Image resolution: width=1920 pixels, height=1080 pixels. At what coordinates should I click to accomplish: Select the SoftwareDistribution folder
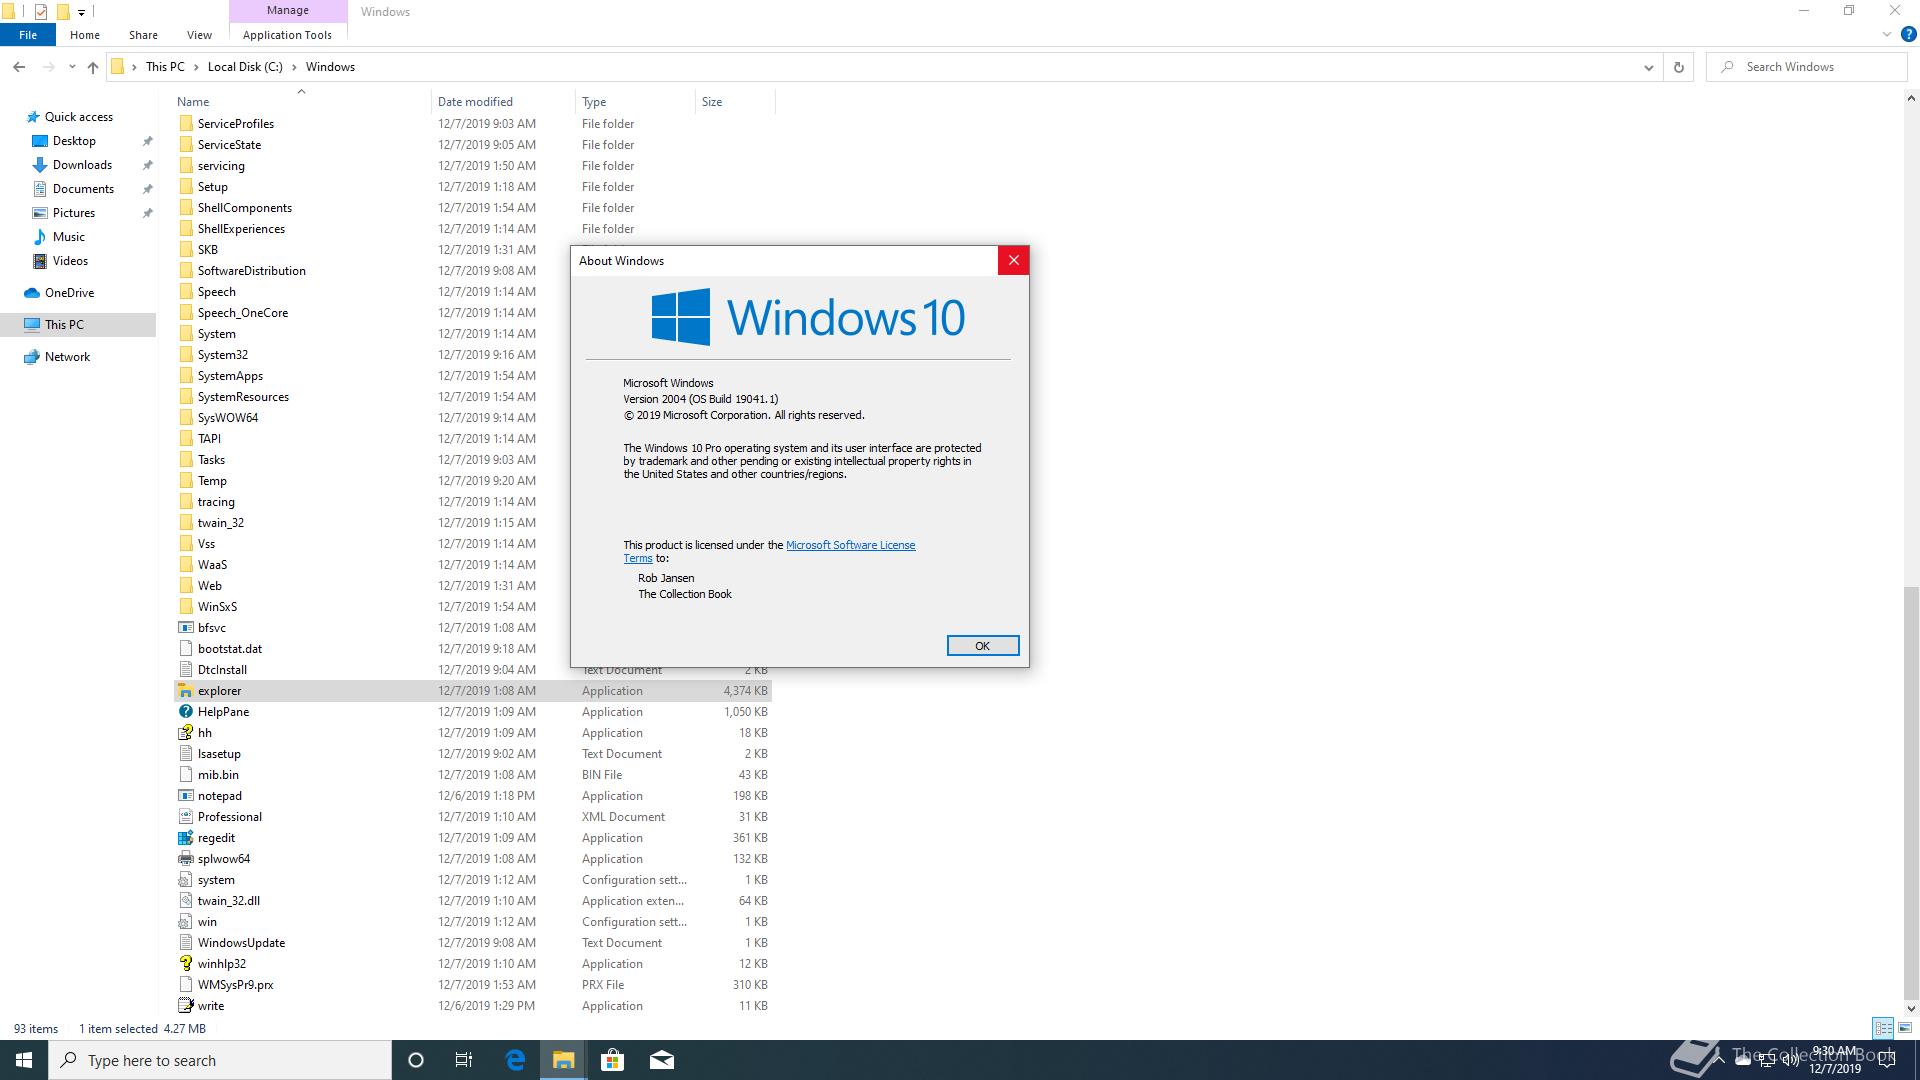click(252, 271)
